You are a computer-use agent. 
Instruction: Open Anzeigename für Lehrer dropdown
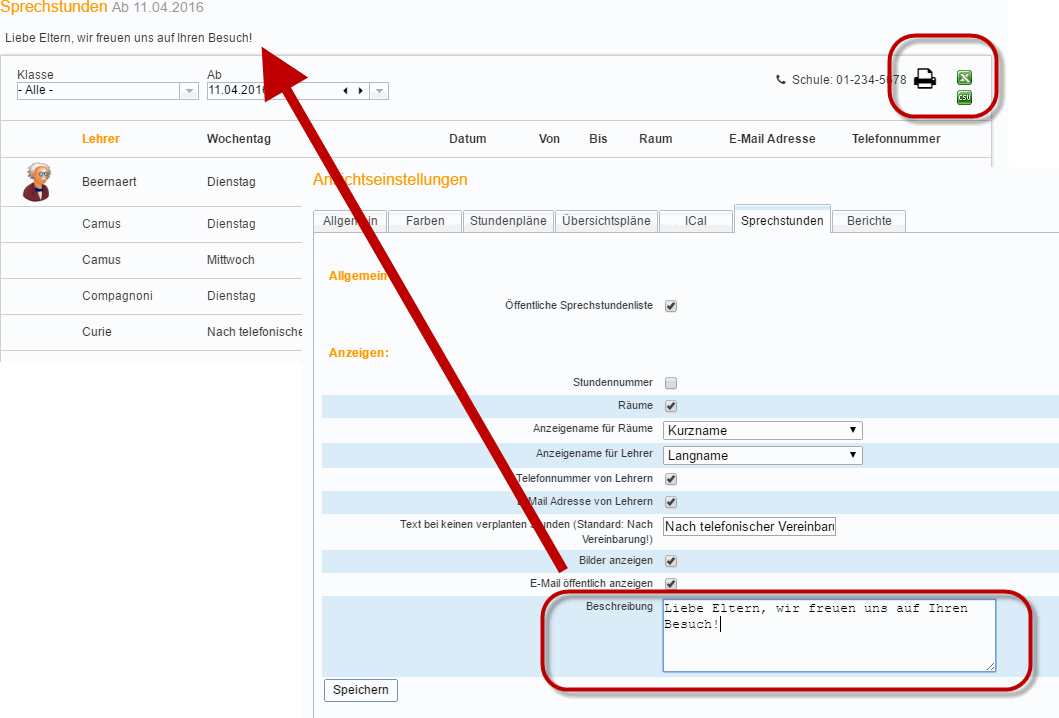[x=763, y=455]
